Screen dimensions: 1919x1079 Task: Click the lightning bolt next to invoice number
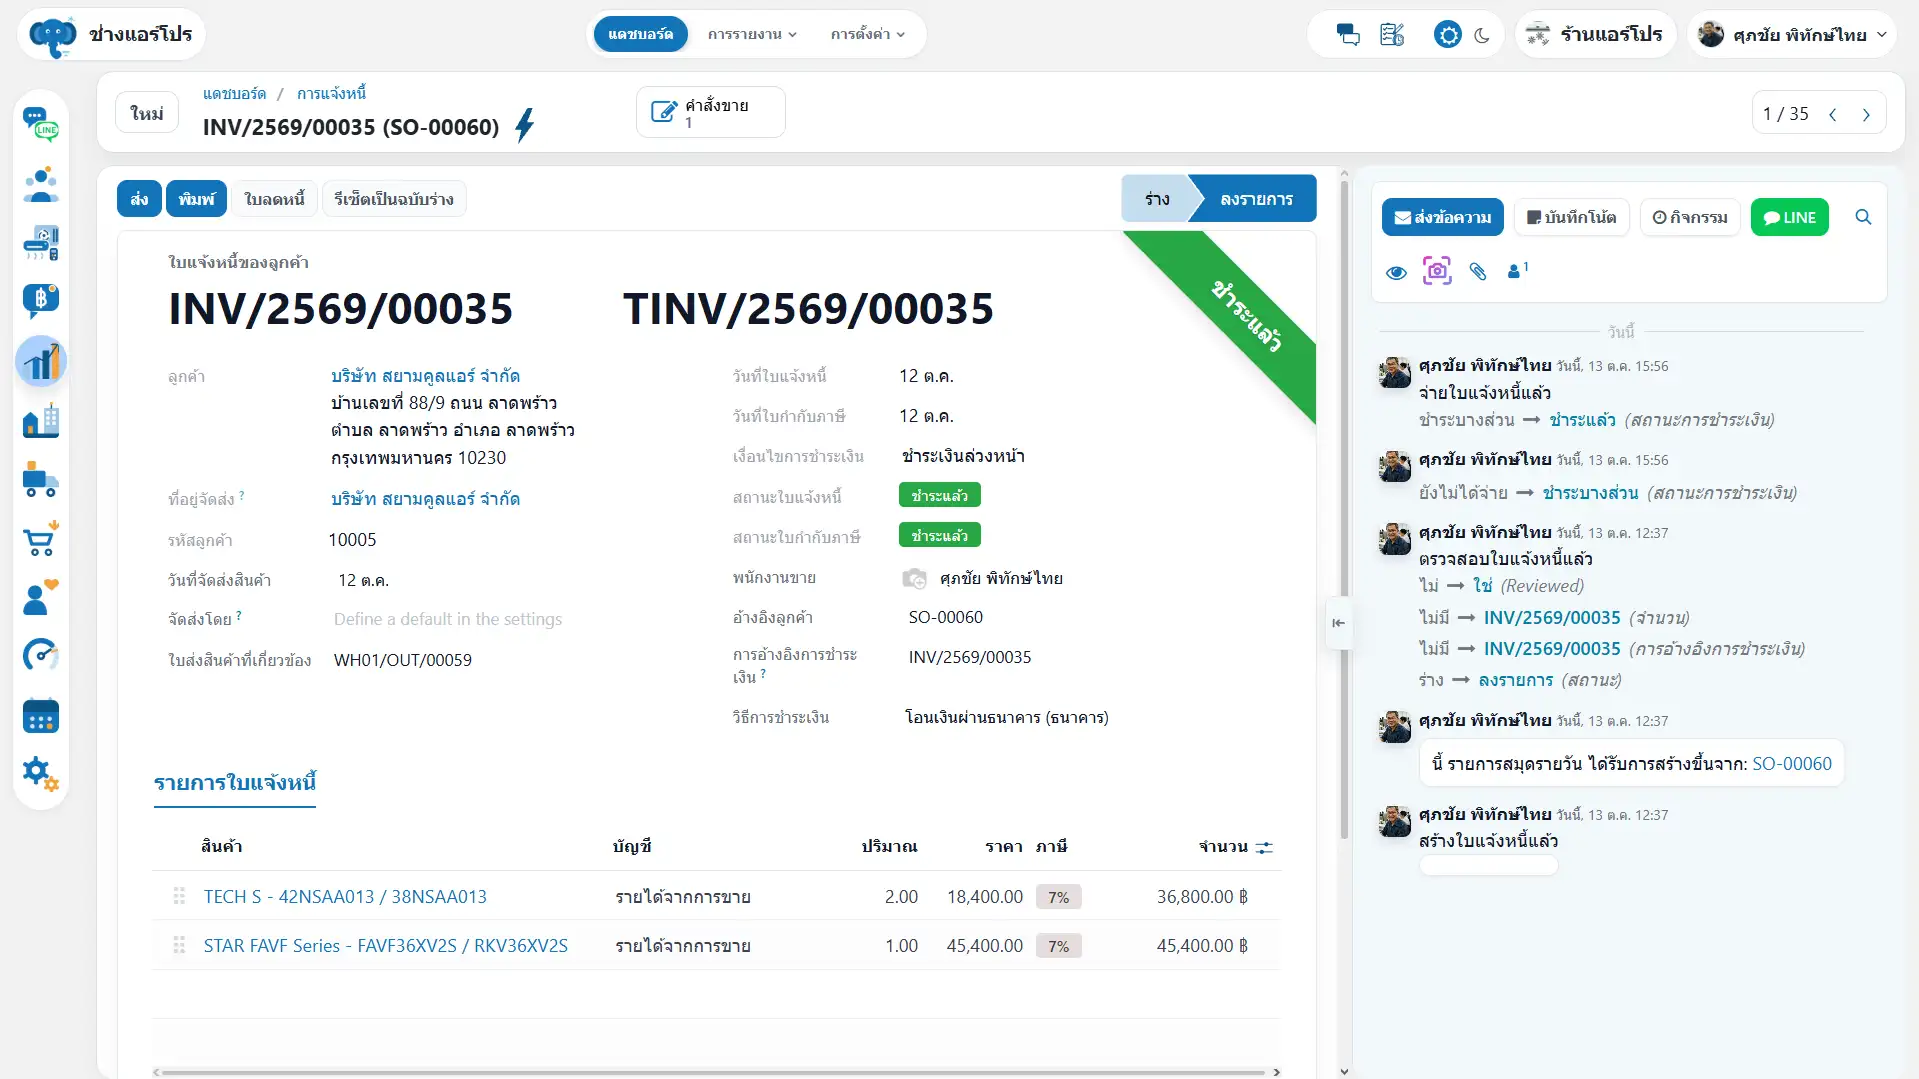pos(524,126)
